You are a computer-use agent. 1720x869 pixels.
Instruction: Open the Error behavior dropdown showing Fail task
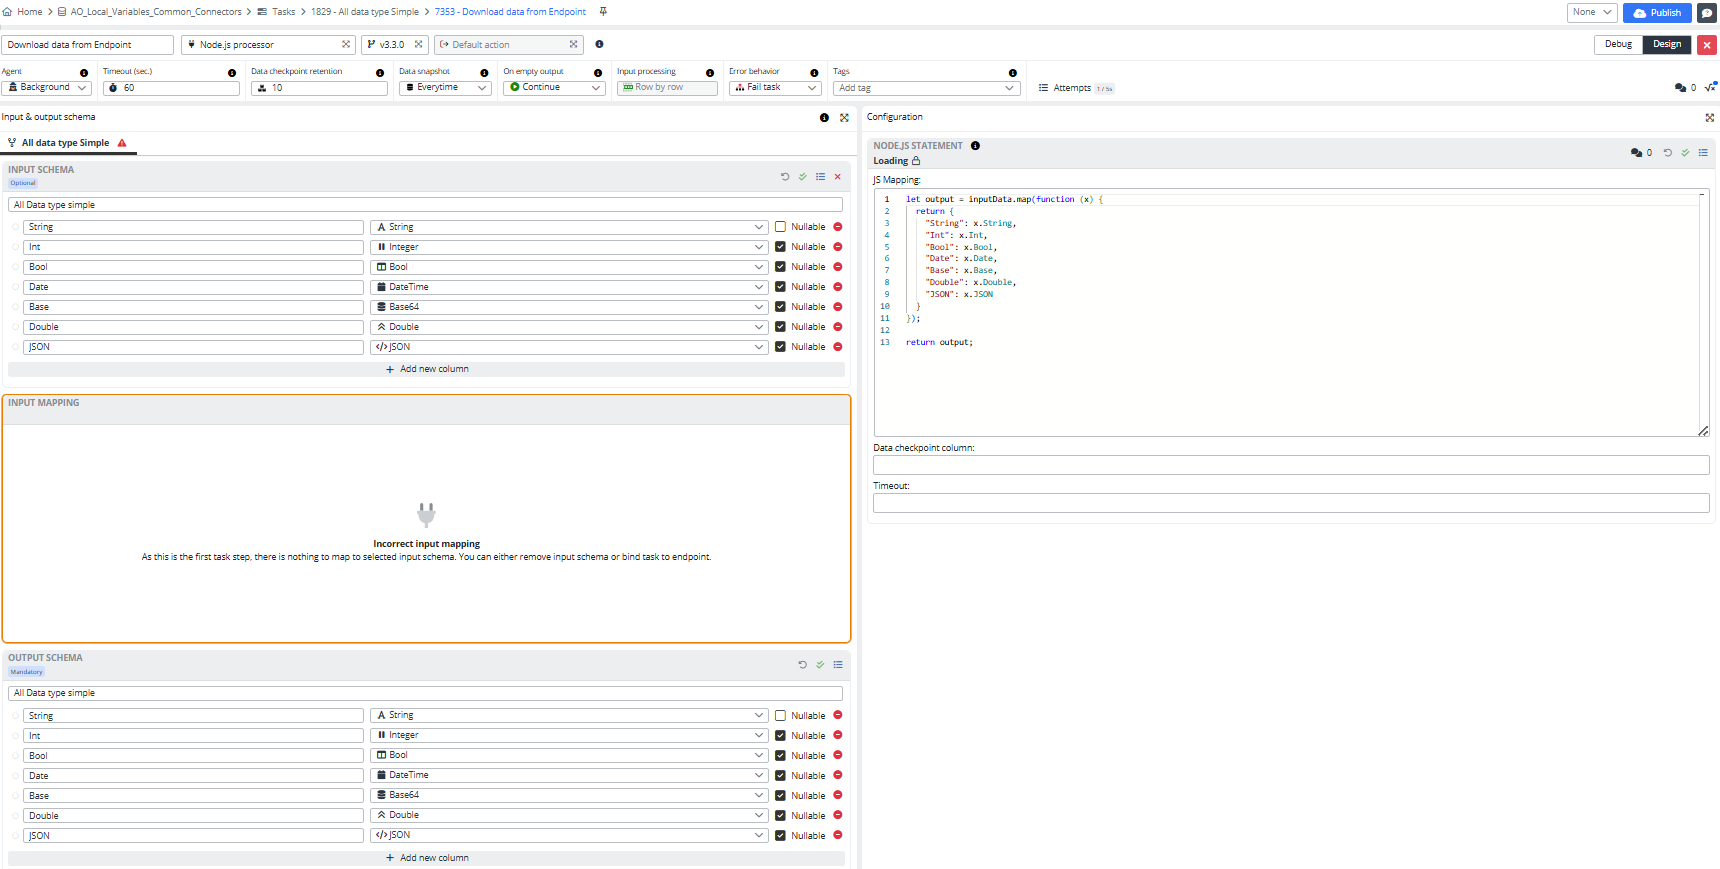pos(775,88)
